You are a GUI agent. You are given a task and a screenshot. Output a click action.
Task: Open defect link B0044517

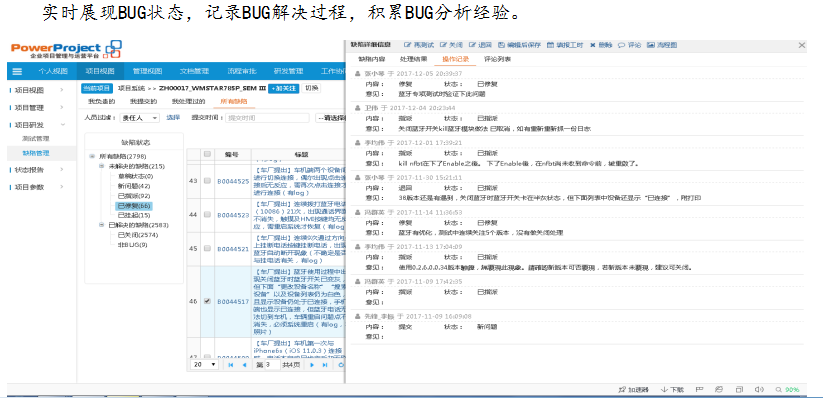point(234,301)
